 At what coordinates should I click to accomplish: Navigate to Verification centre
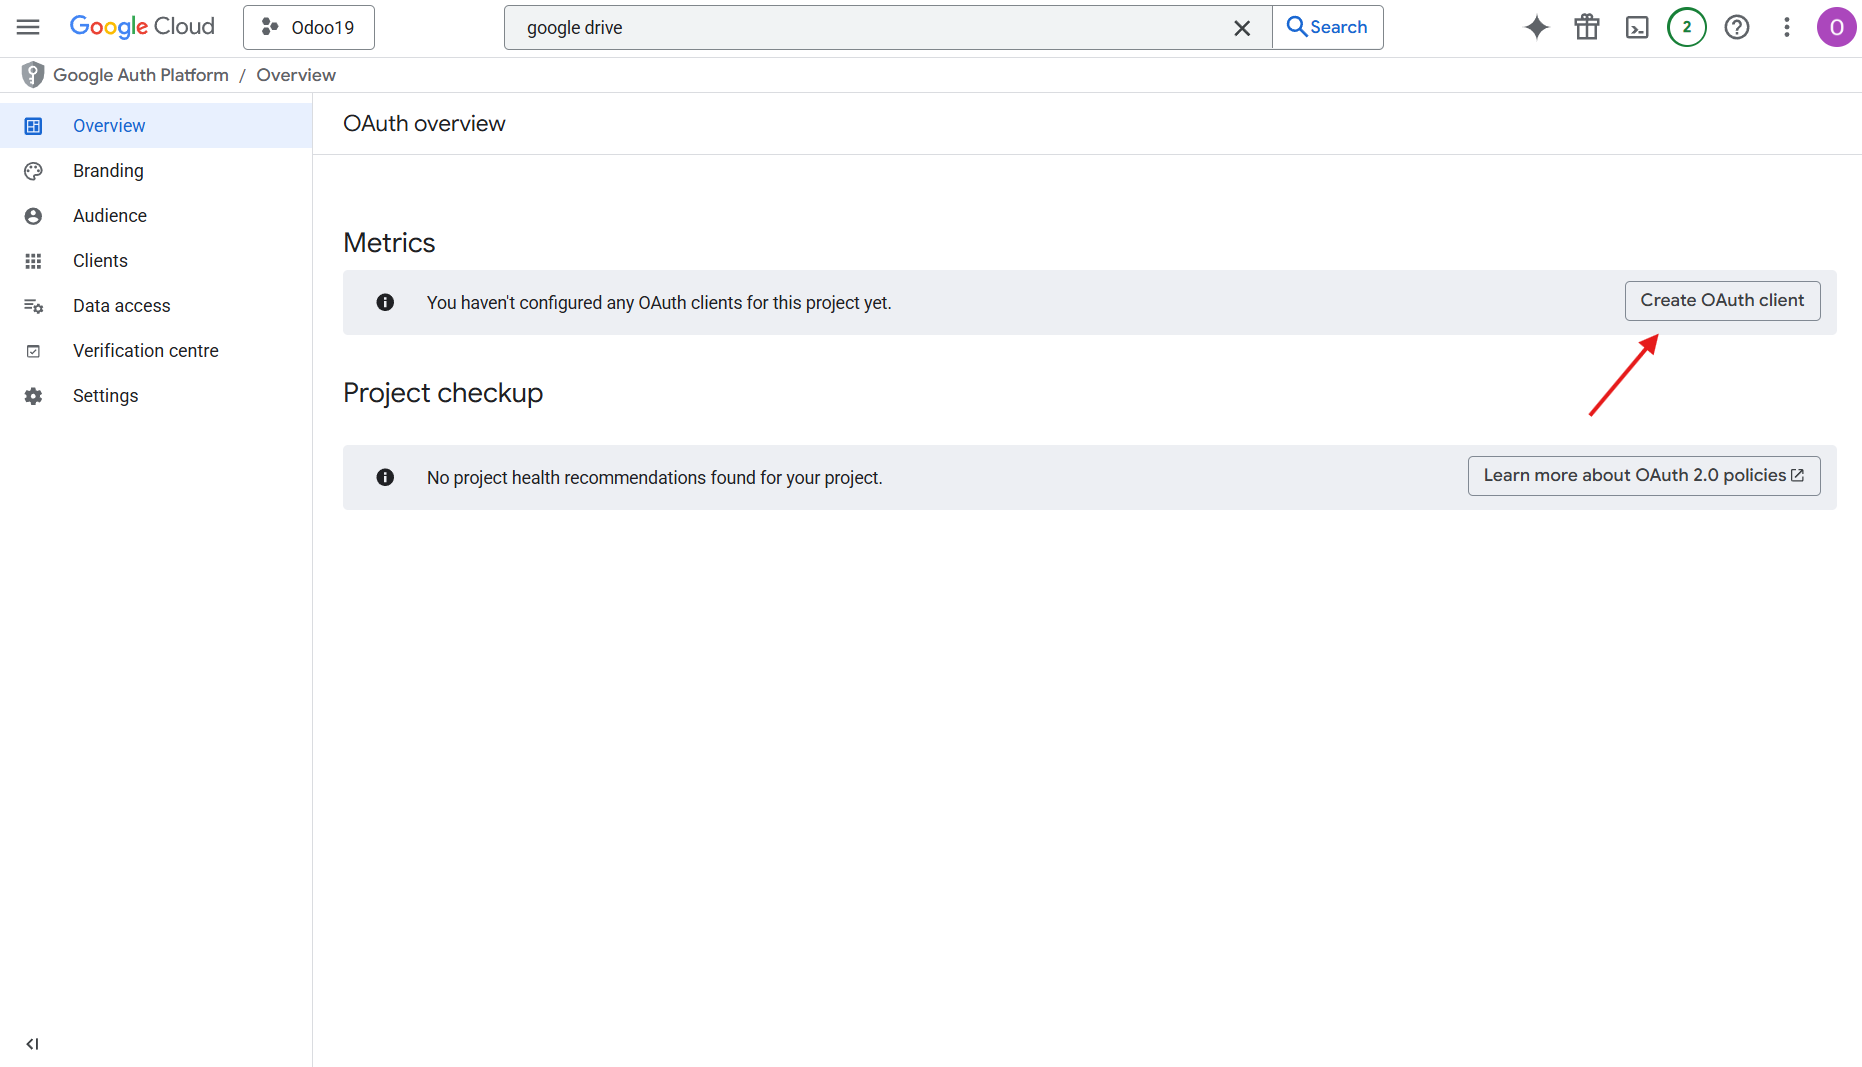pos(145,351)
